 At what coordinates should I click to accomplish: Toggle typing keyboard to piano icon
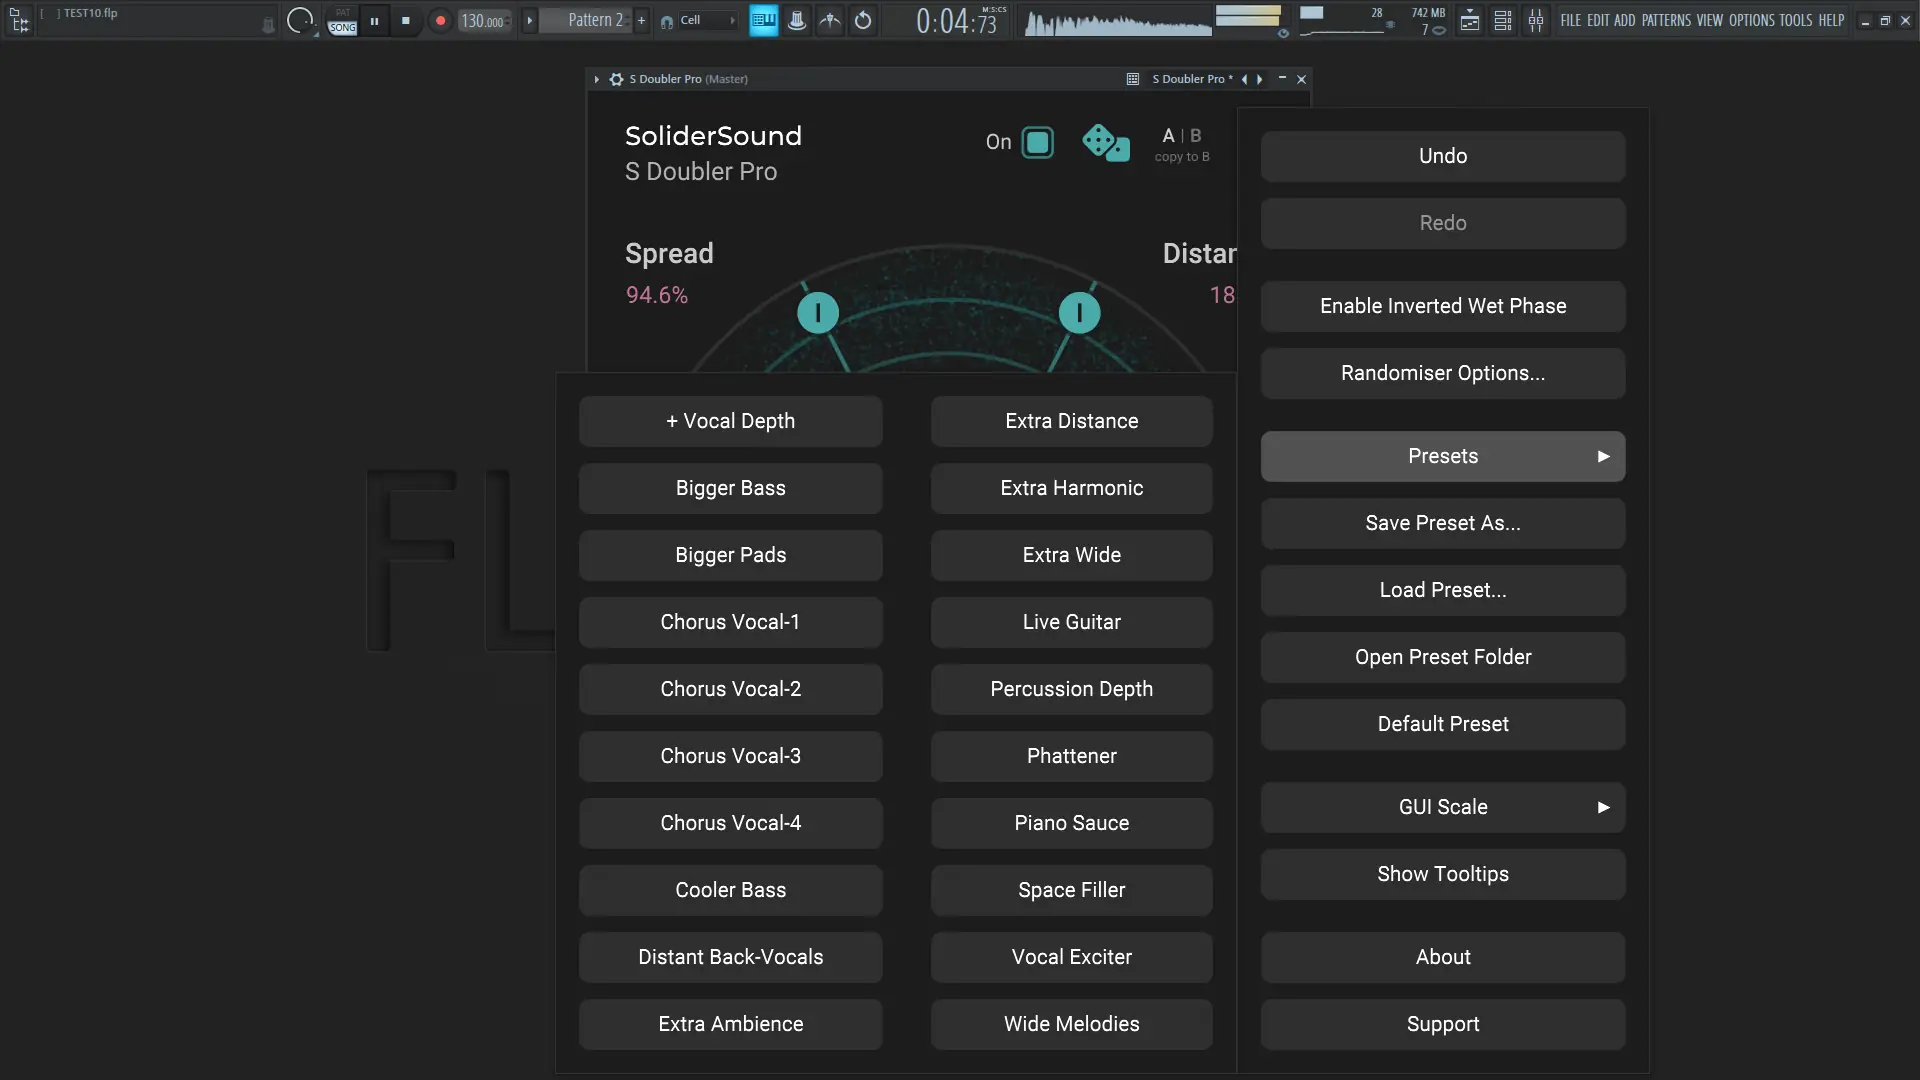tap(763, 20)
